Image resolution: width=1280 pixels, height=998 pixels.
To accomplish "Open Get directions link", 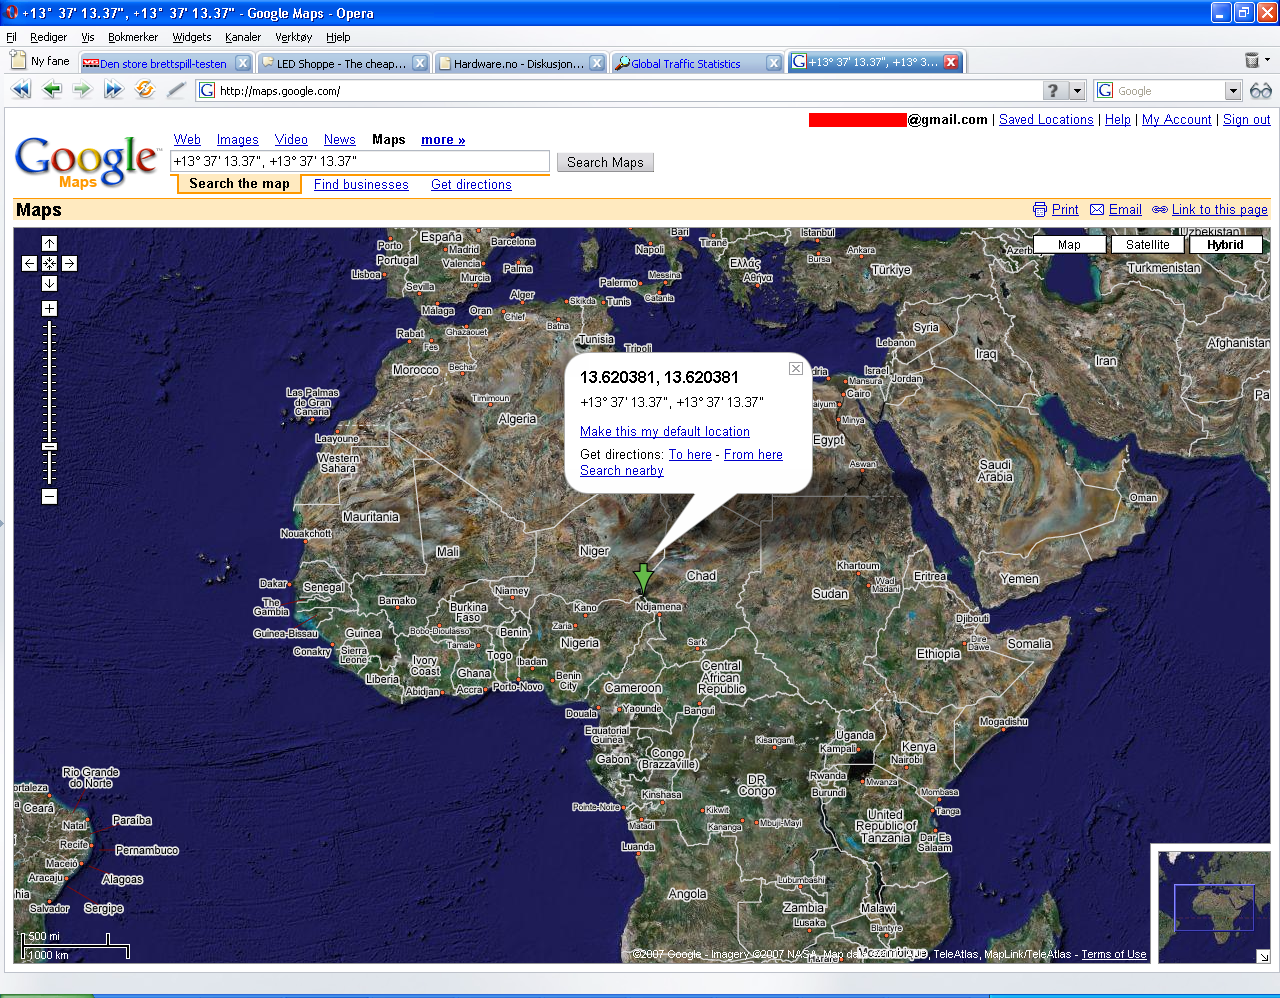I will tap(471, 185).
